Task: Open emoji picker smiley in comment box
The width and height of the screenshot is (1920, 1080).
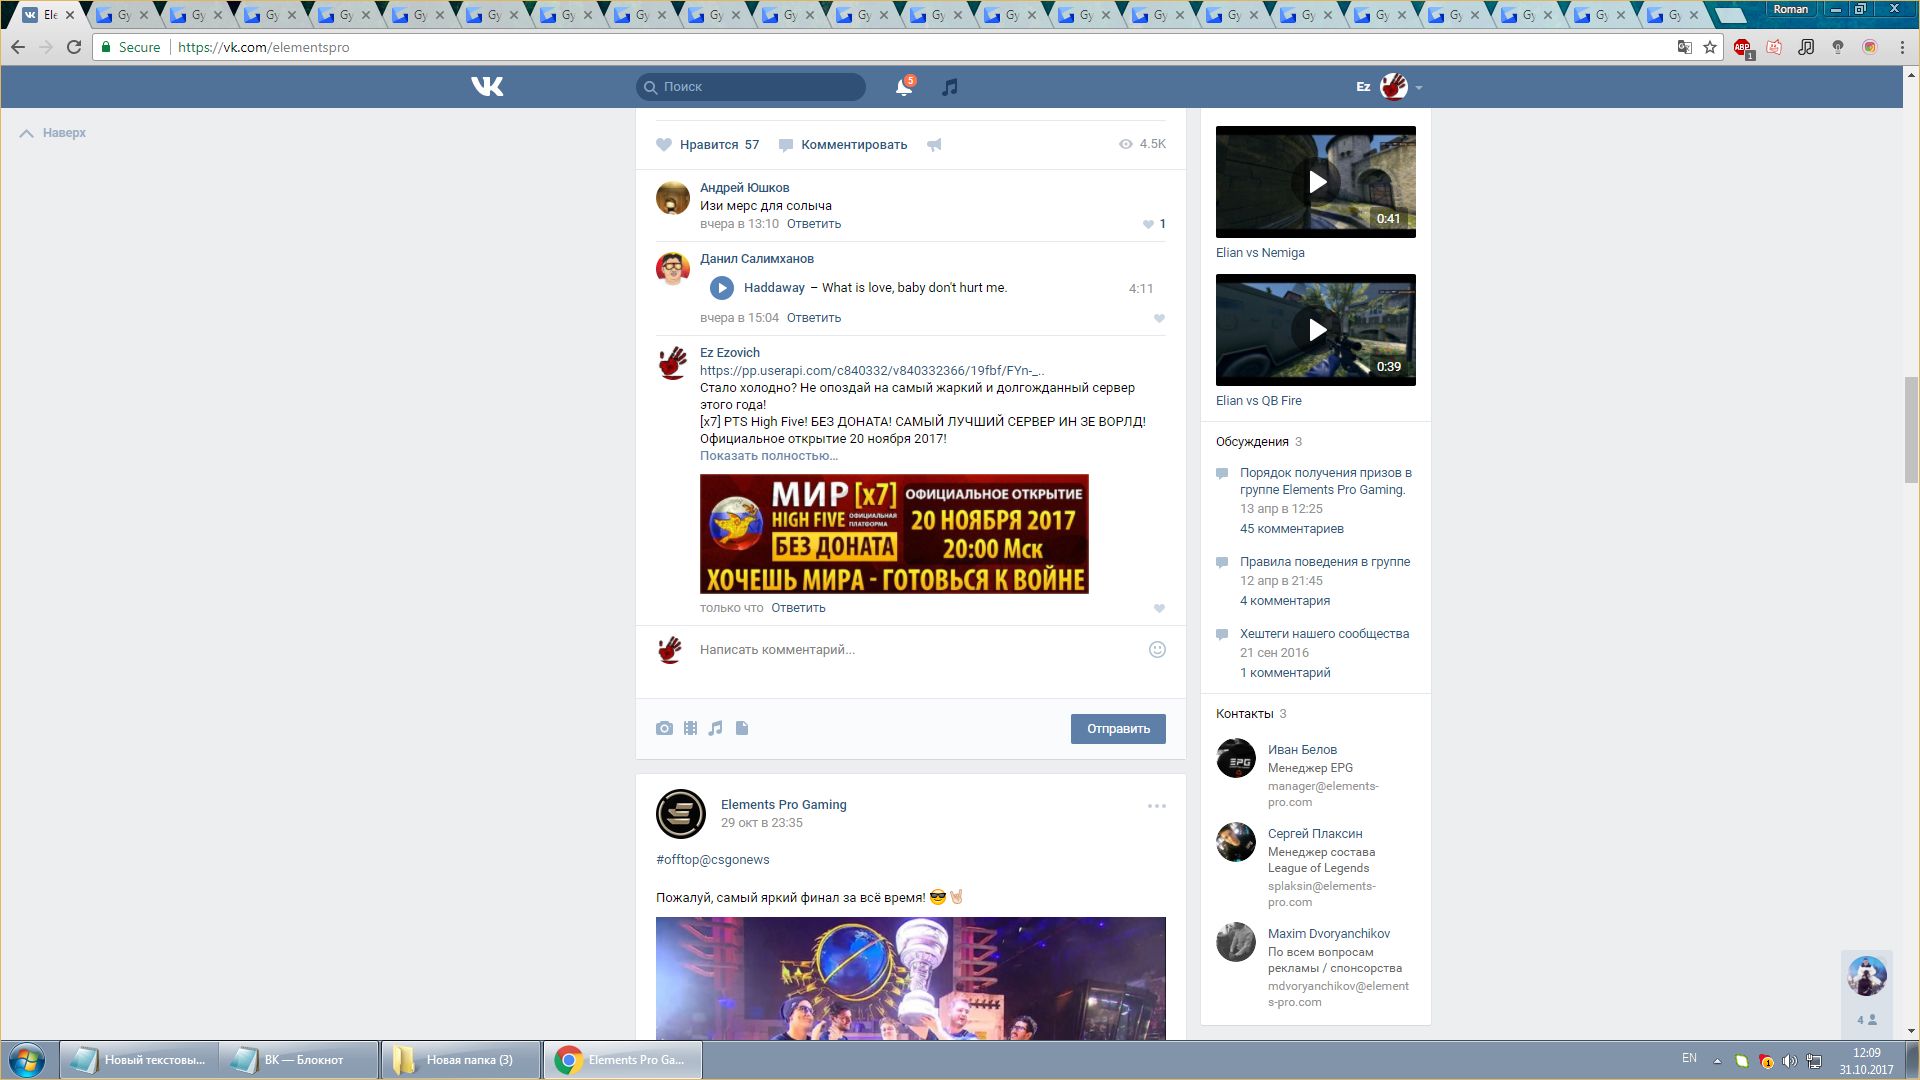Action: point(1157,649)
